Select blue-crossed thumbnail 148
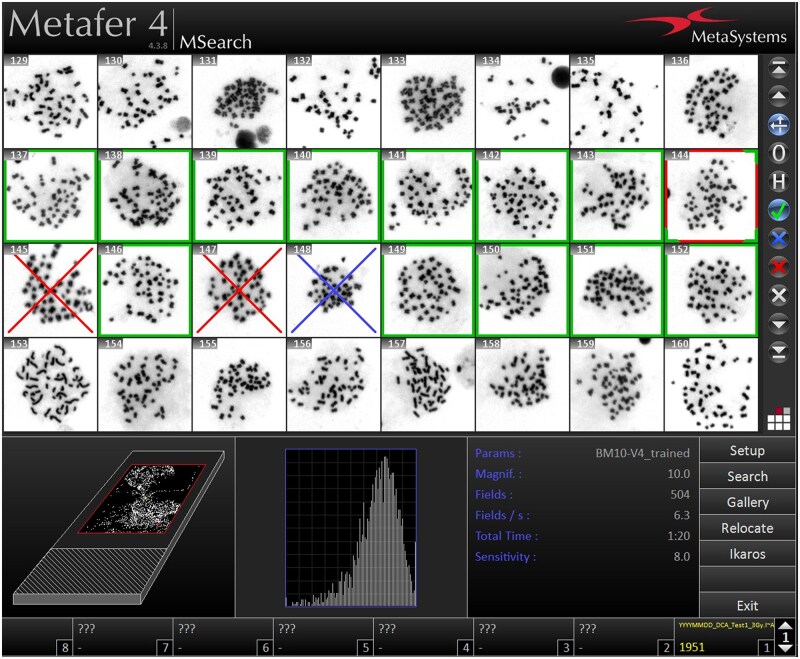Viewport: 800px width, 659px height. [x=333, y=290]
